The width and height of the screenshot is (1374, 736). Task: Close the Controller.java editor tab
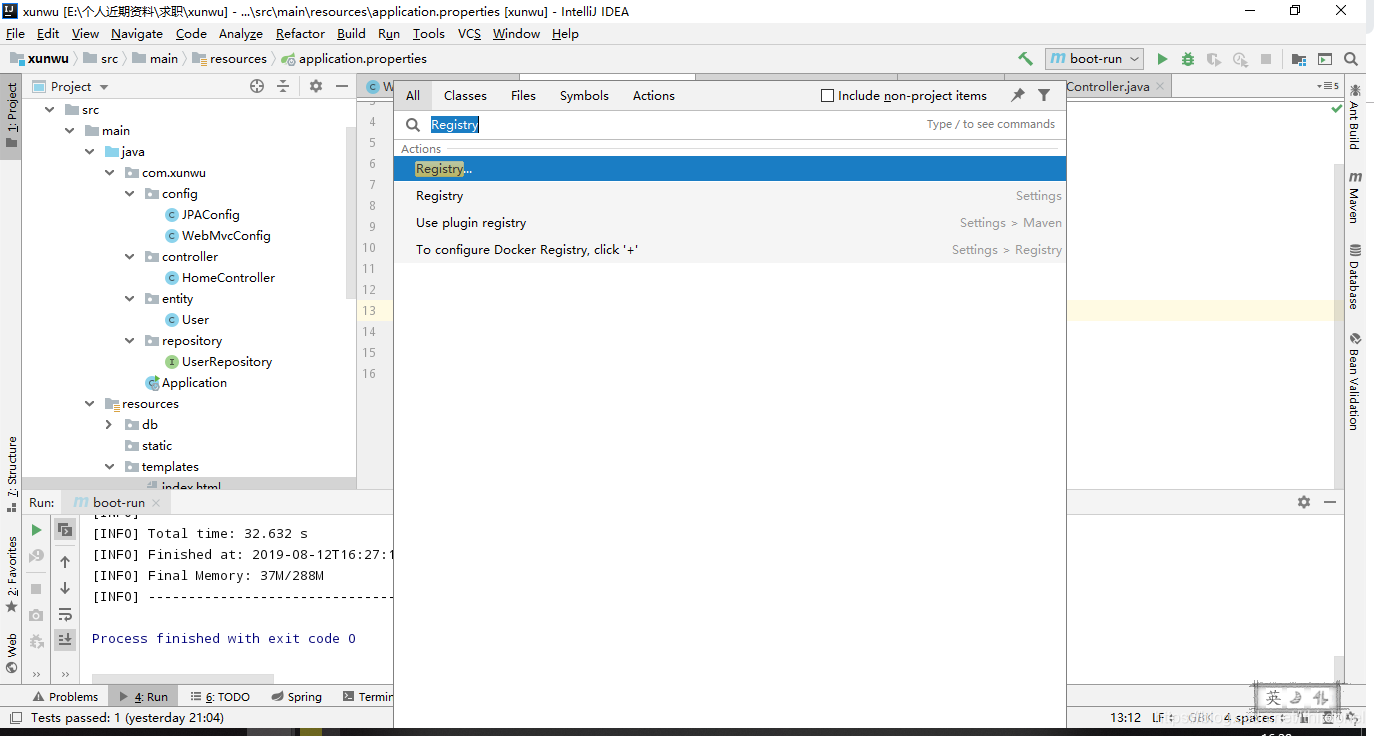pos(1160,87)
